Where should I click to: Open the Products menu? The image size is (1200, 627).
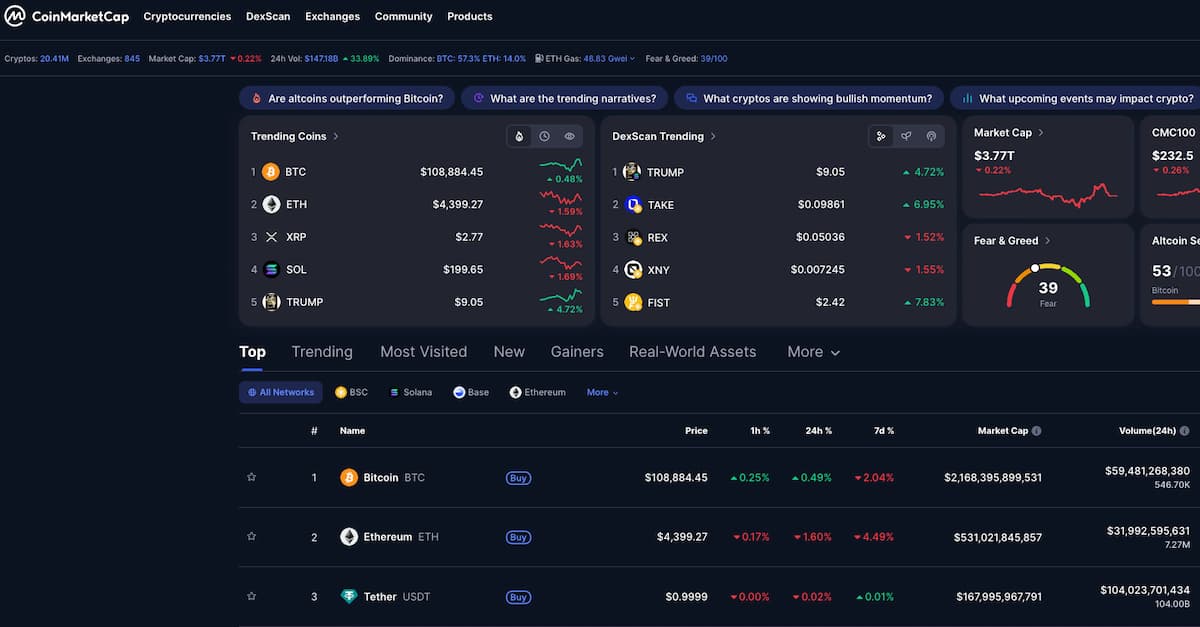coord(470,16)
